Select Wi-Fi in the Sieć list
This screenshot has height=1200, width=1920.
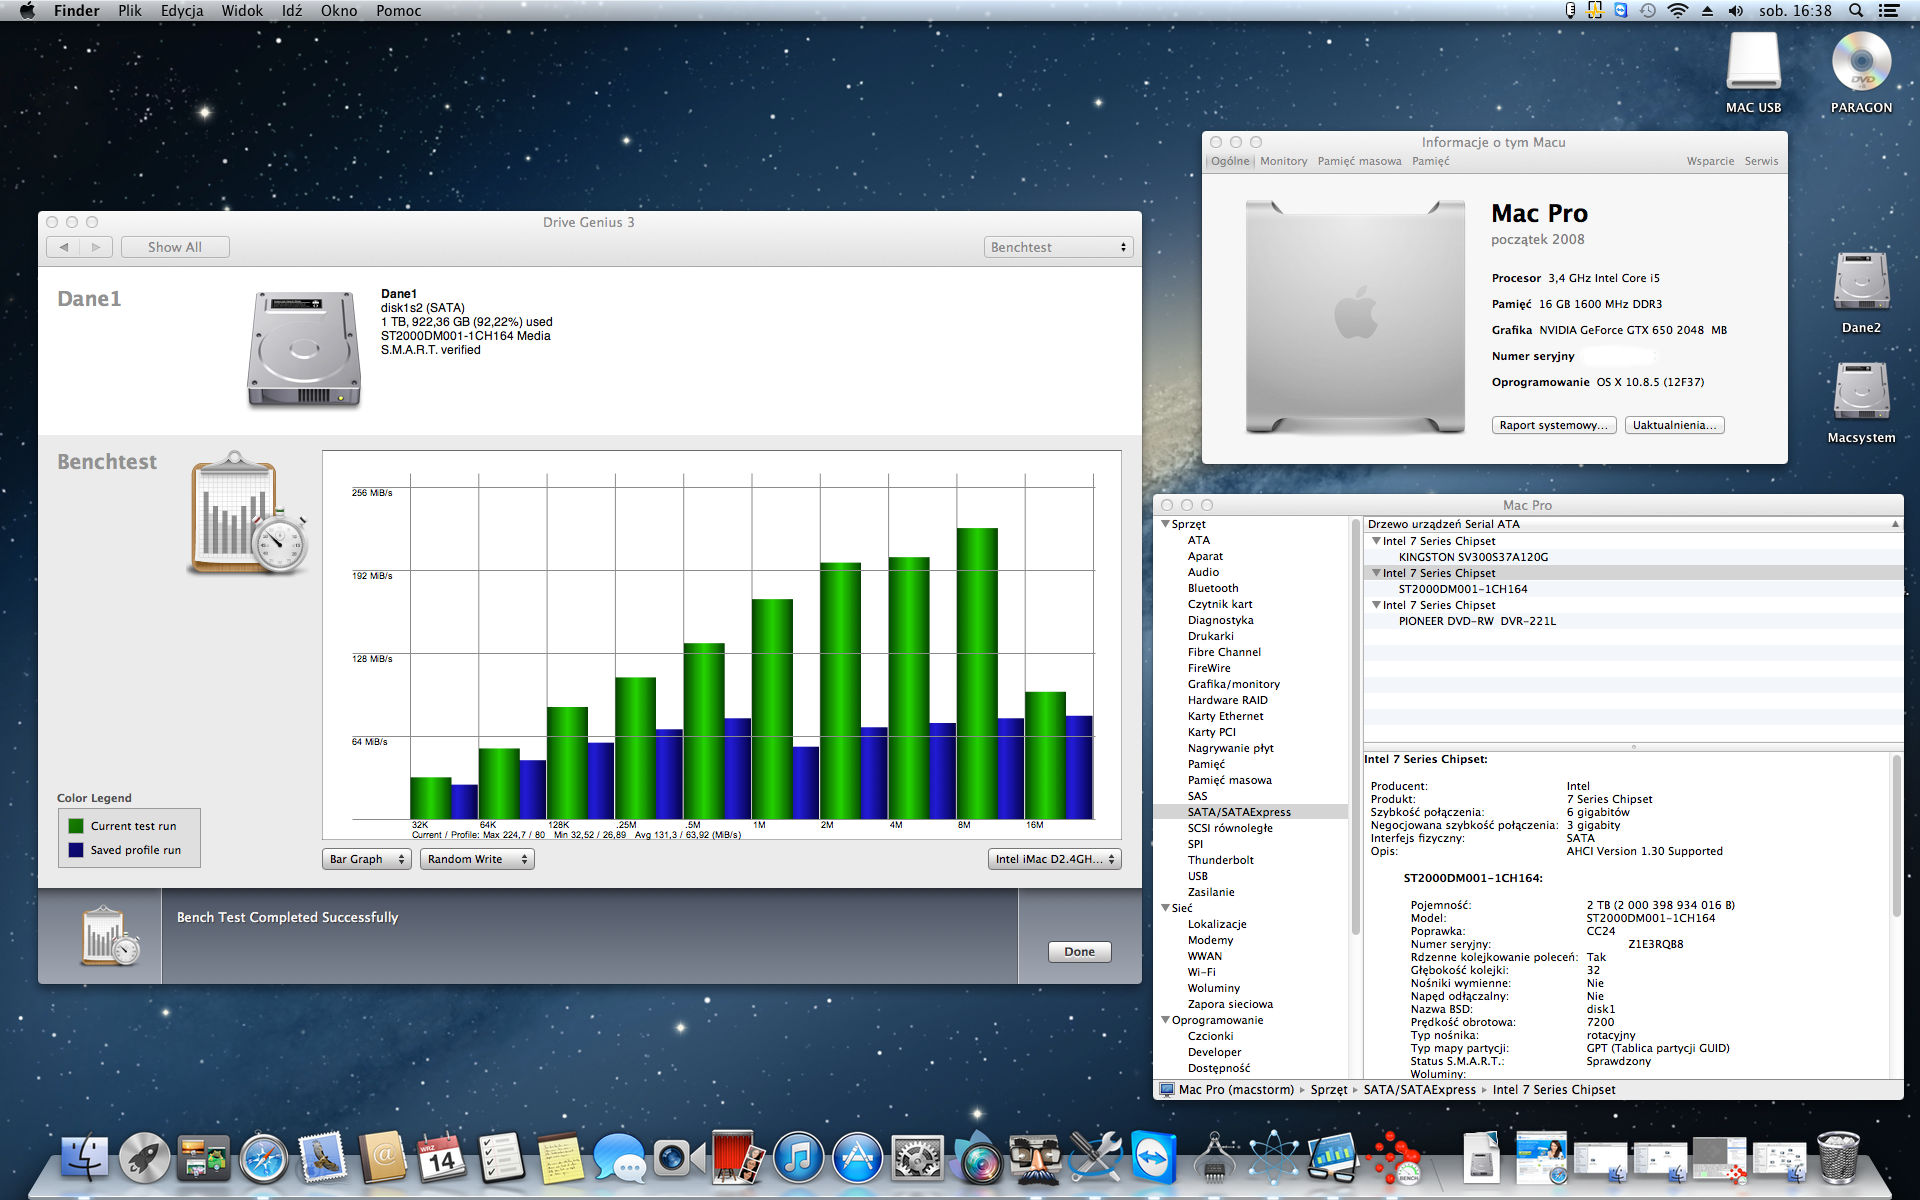pos(1250,972)
